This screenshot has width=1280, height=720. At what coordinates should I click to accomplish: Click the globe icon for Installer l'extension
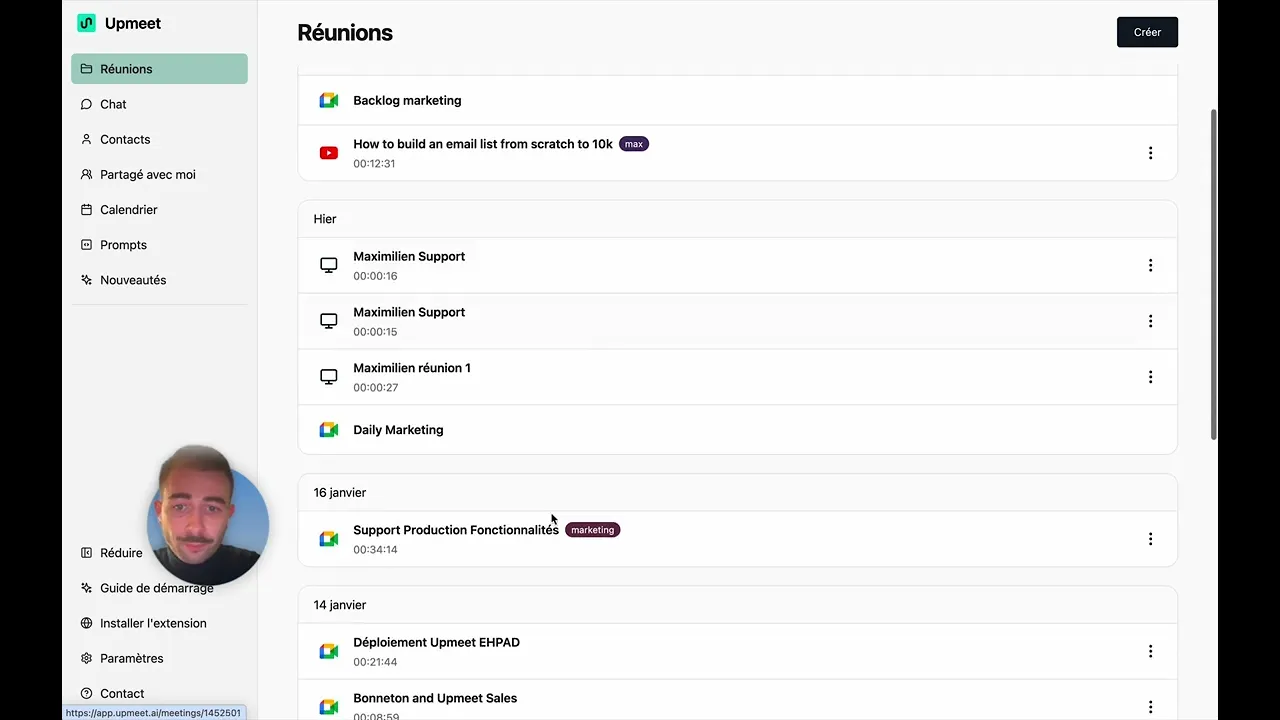87,623
